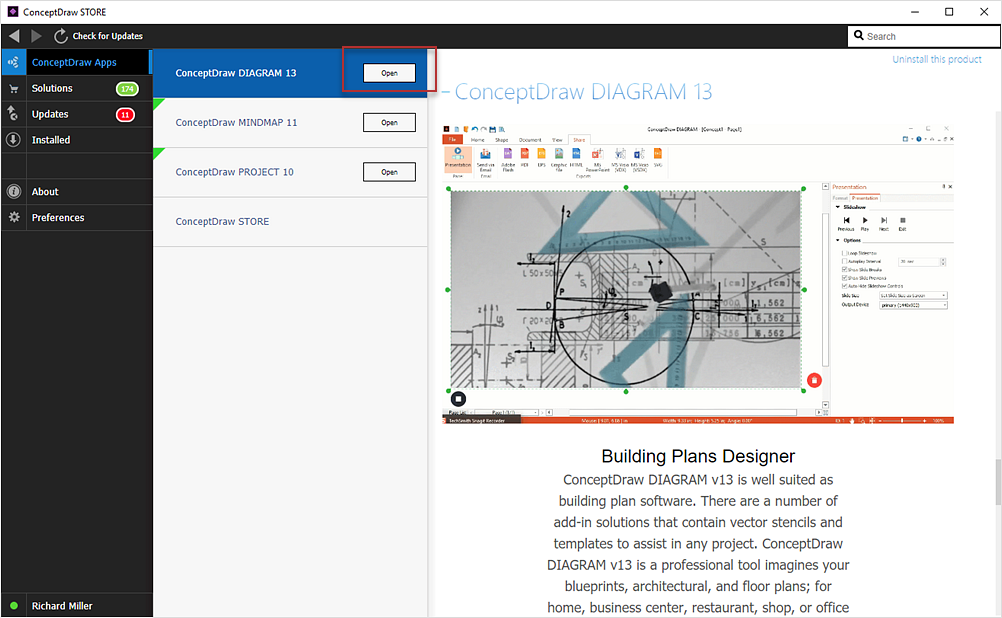Open the Output Device dropdown in the preview
The image size is (1002, 618).
[x=913, y=305]
